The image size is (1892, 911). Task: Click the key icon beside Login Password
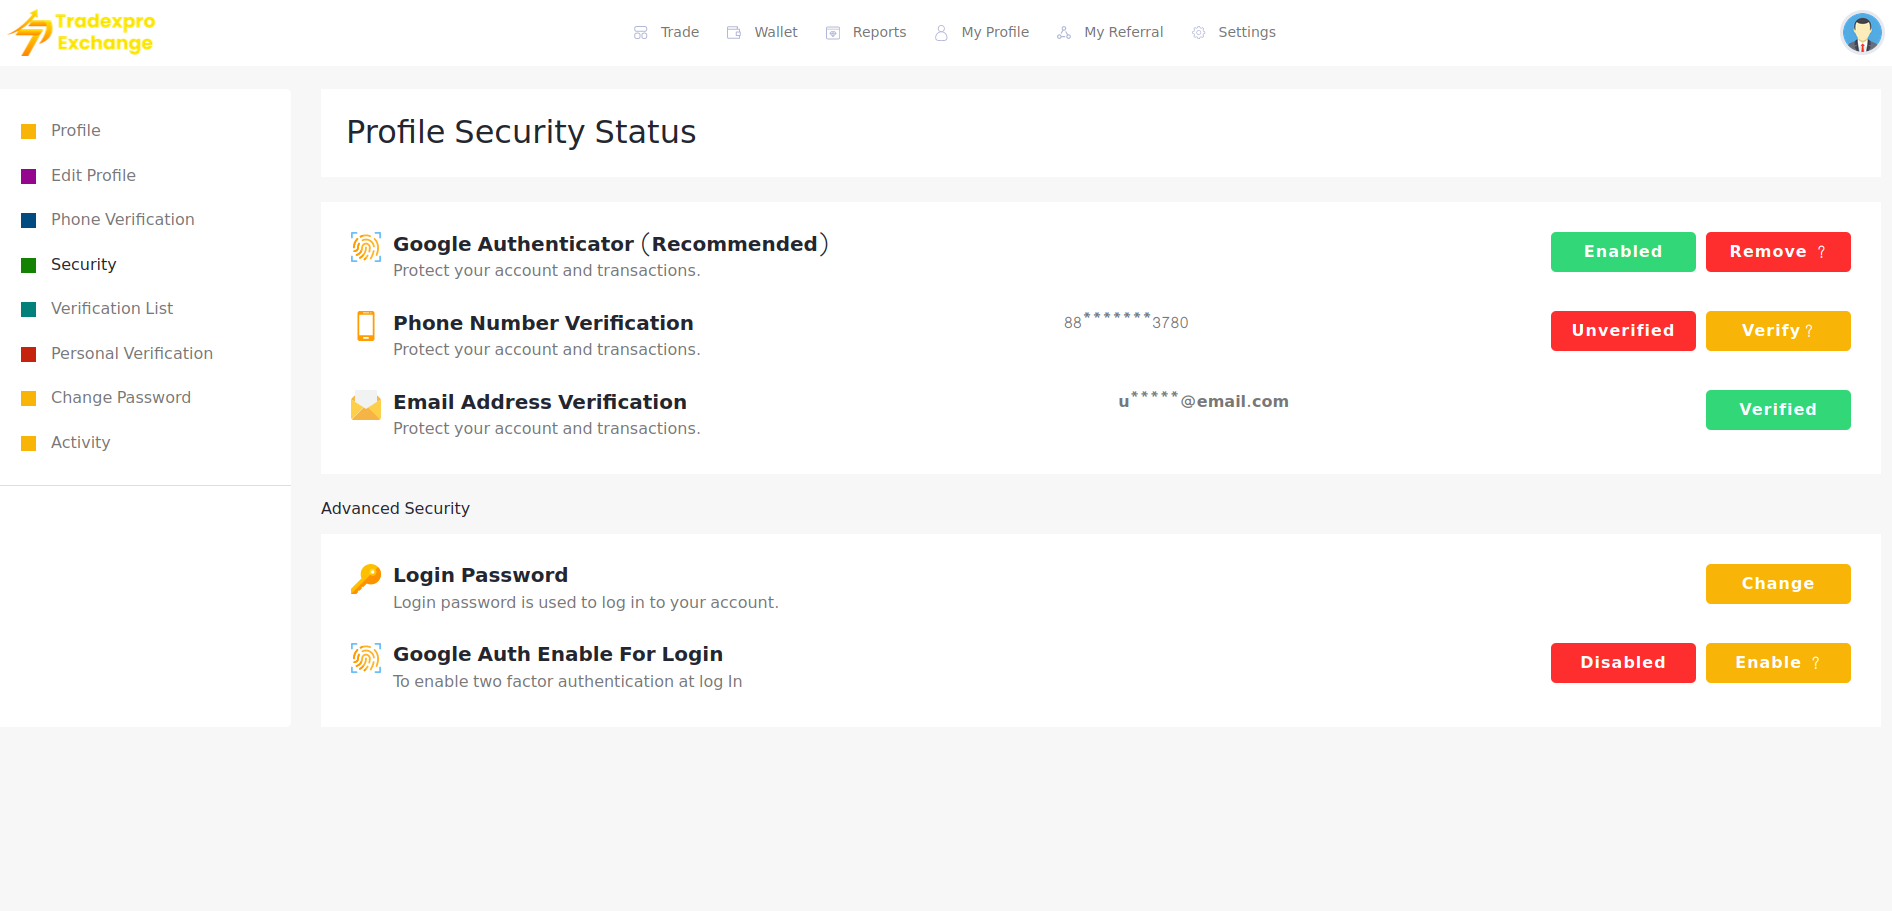366,578
